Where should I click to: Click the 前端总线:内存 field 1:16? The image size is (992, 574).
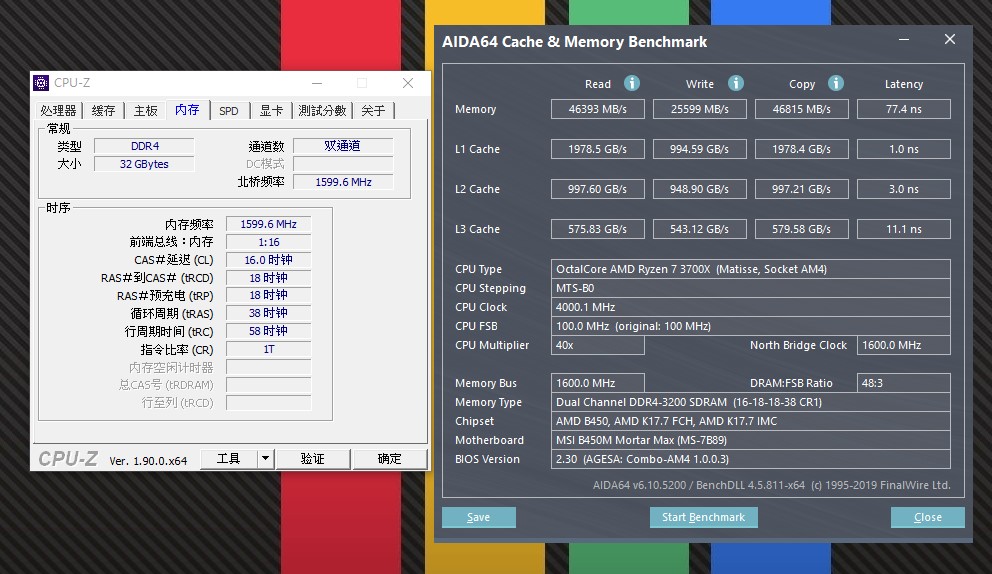268,242
